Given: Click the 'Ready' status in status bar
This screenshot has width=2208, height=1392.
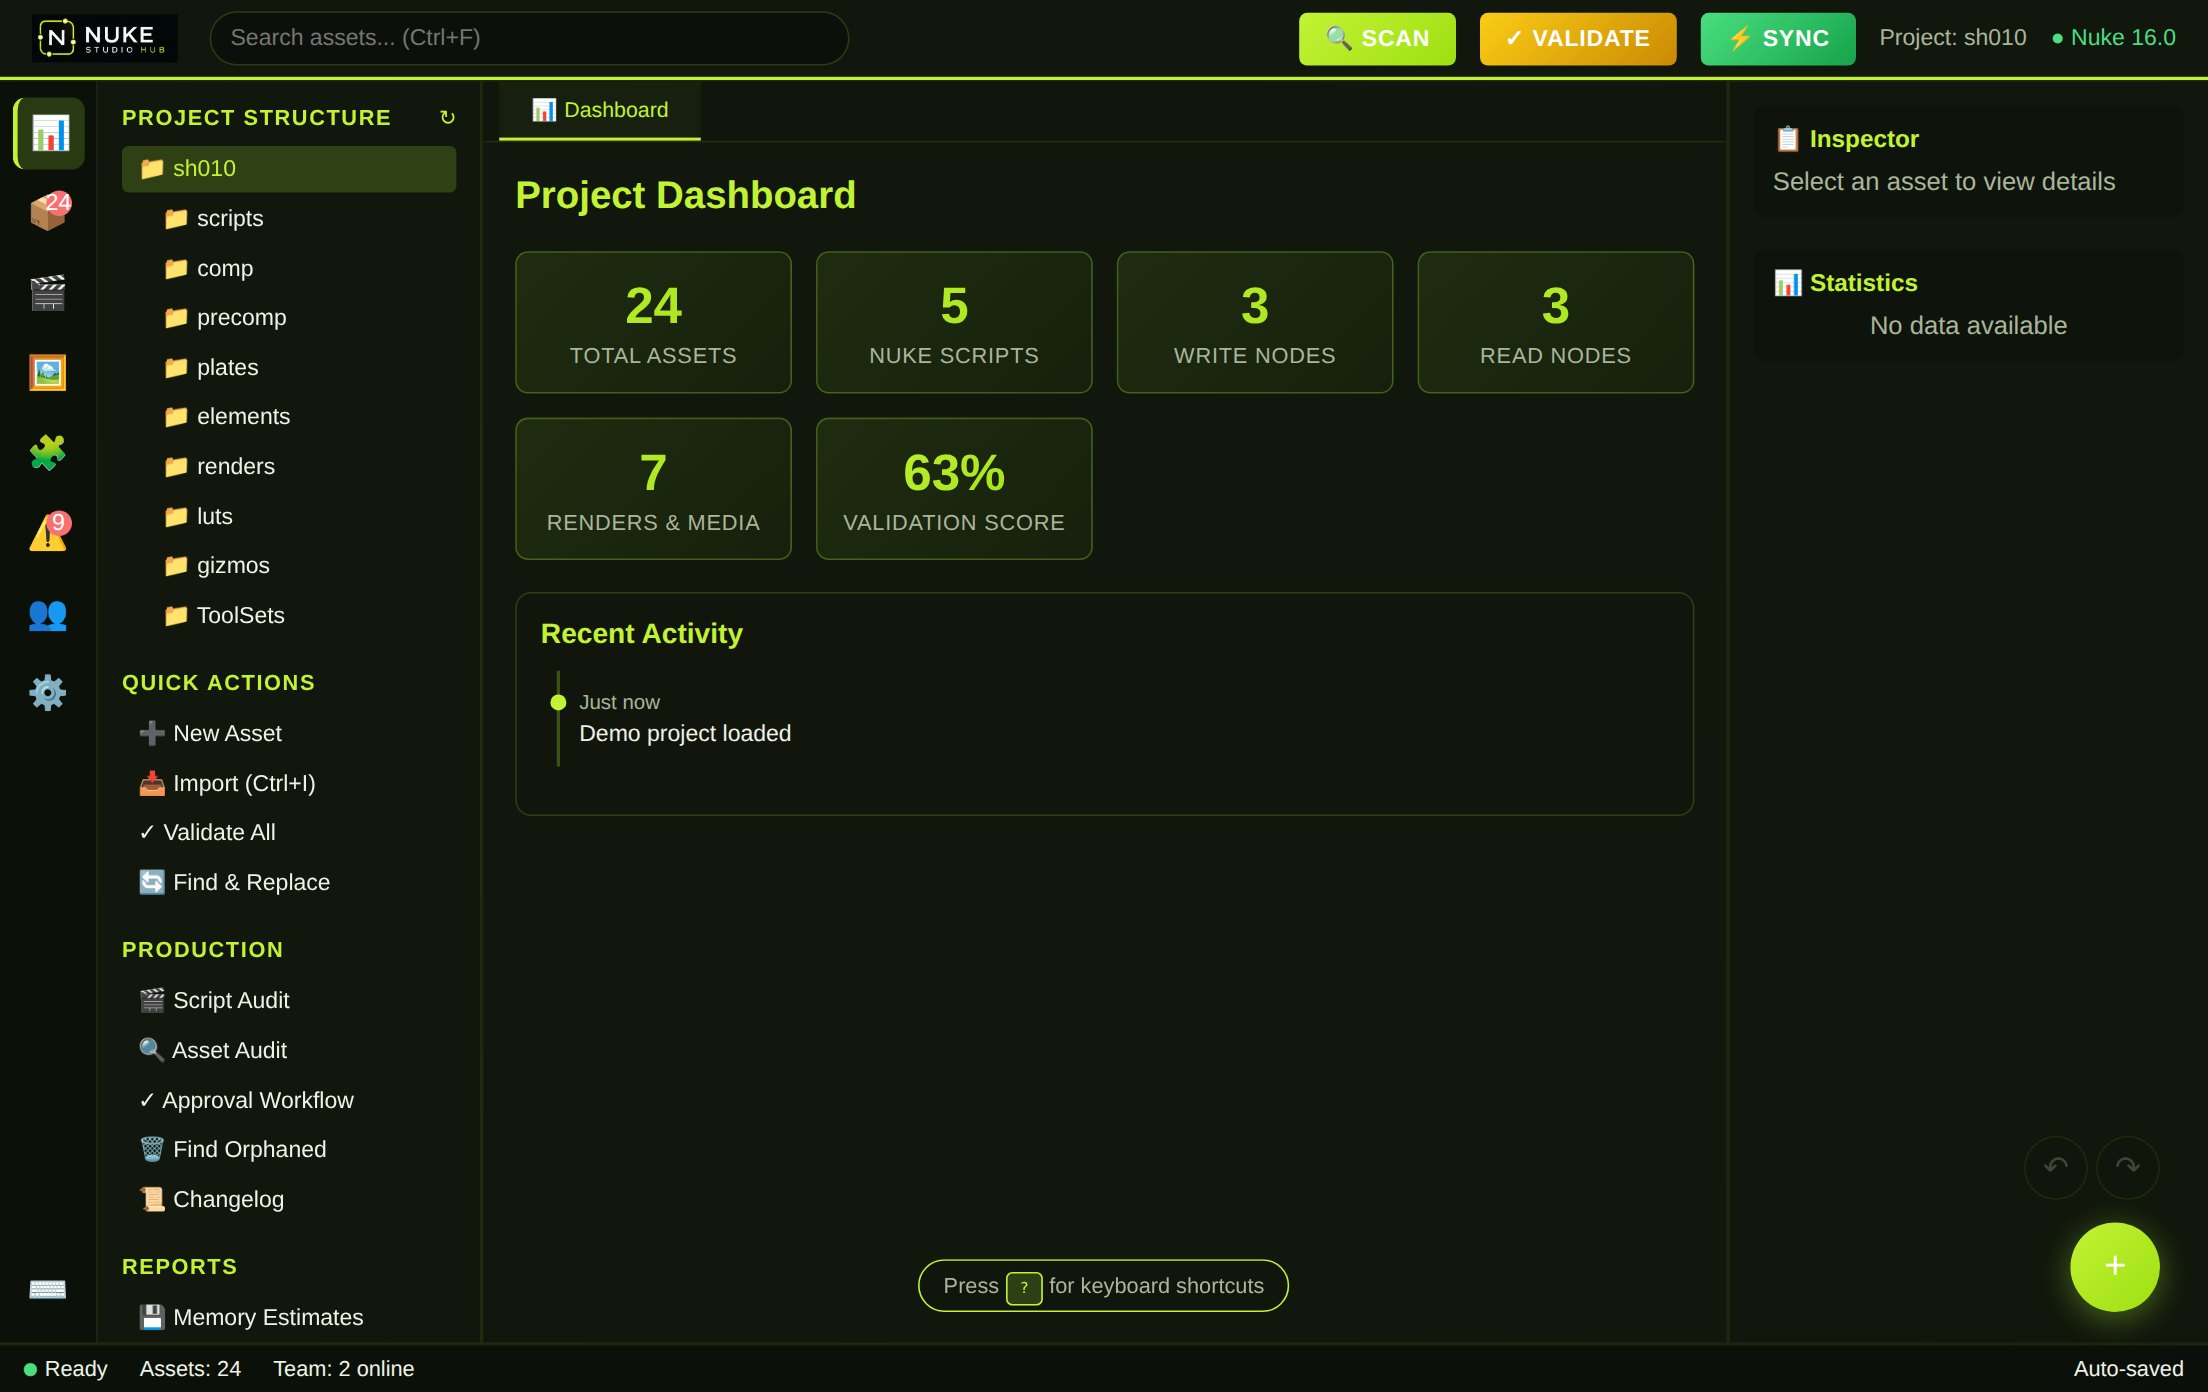Looking at the screenshot, I should coord(65,1369).
